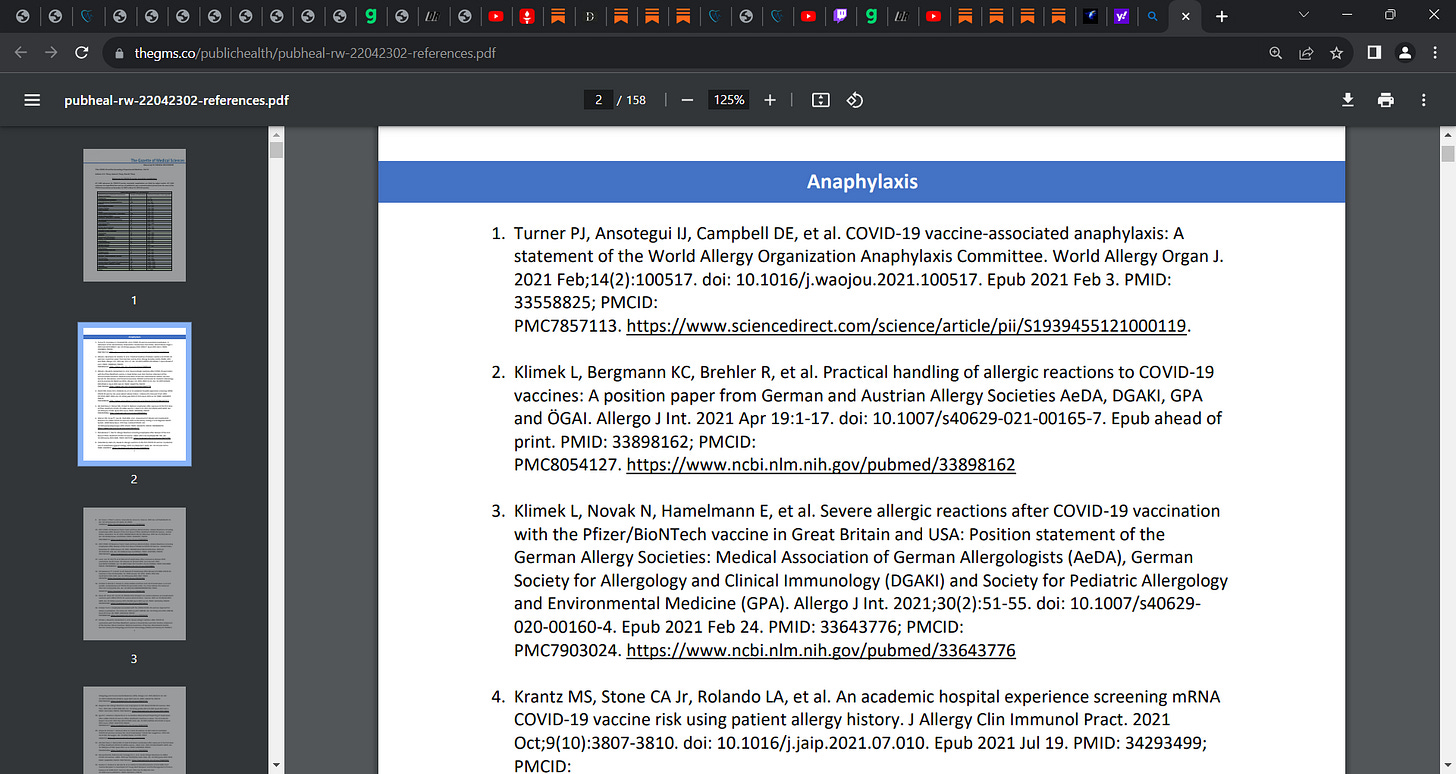
Task: Click the page number field showing 2
Action: pyautogui.click(x=598, y=100)
